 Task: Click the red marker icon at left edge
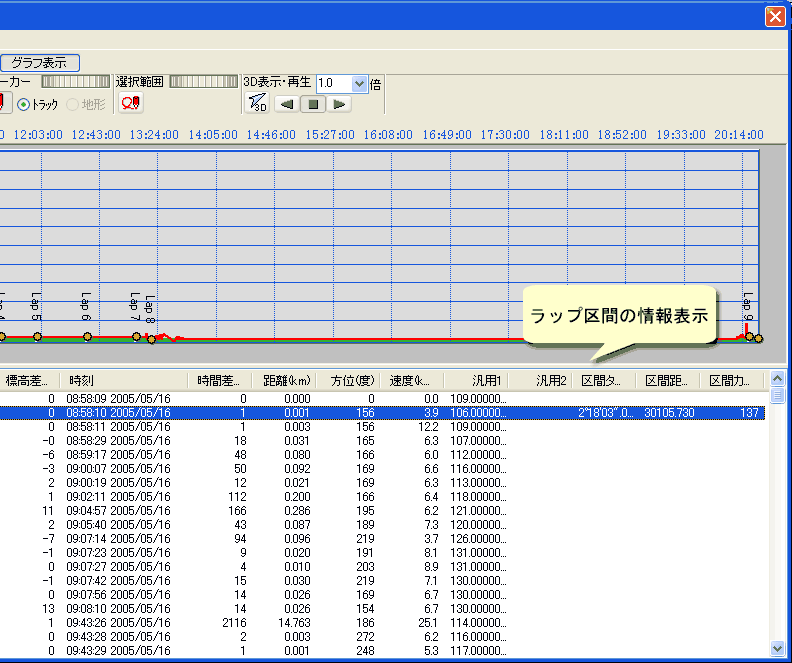pyautogui.click(x=3, y=104)
